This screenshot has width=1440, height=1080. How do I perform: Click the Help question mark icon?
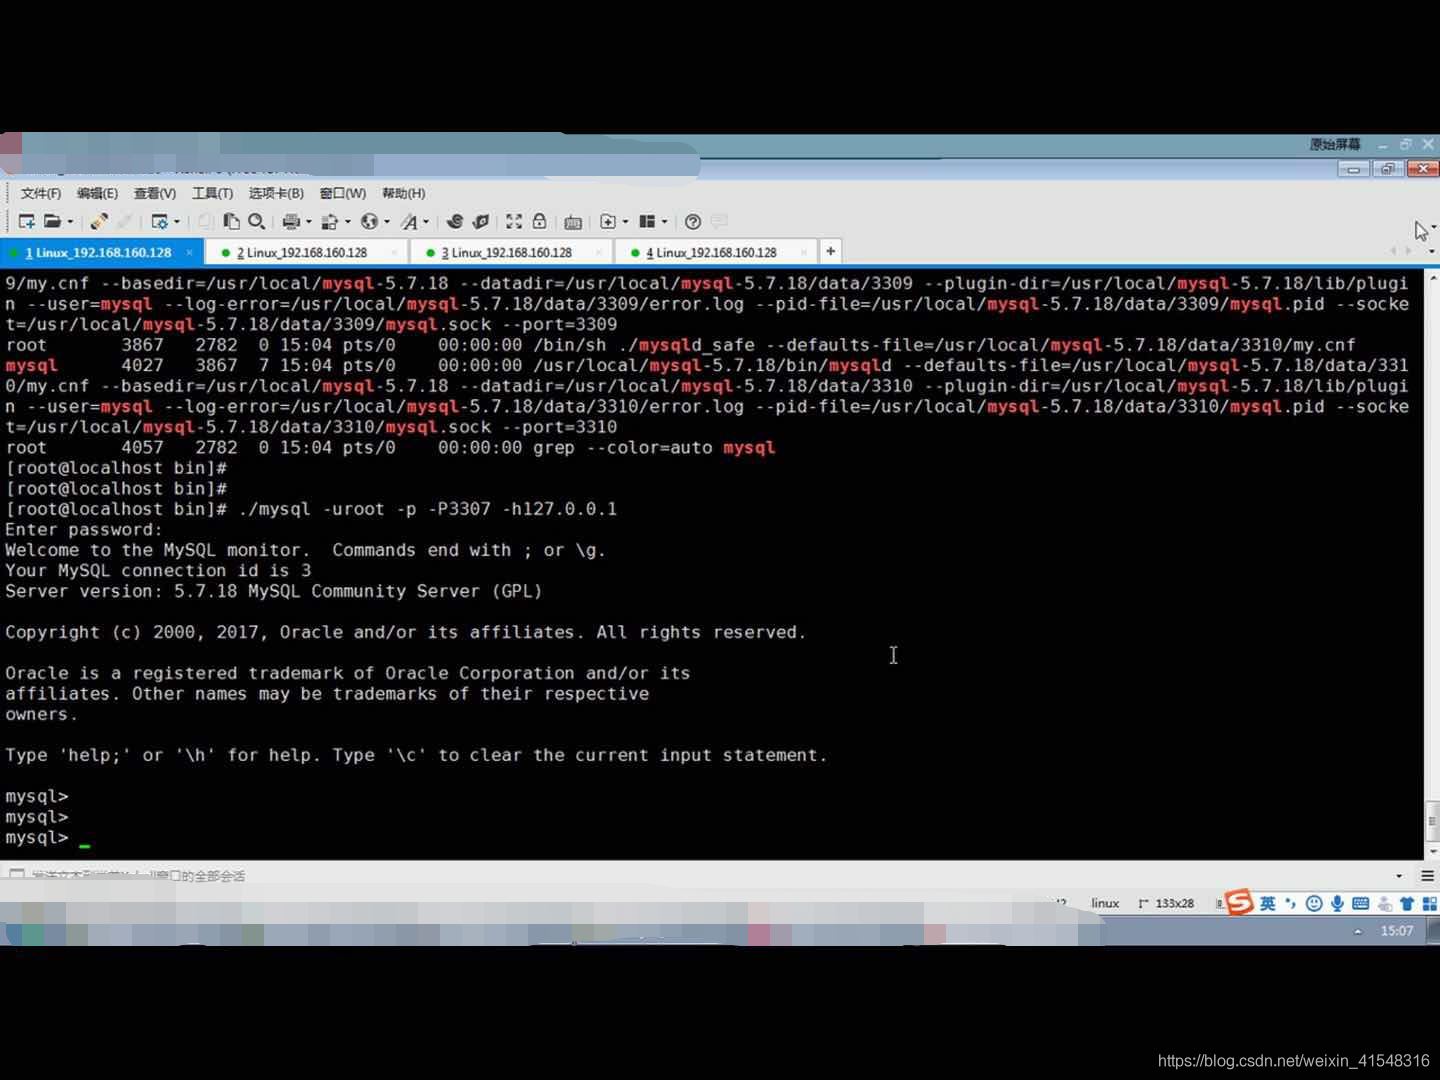click(693, 221)
